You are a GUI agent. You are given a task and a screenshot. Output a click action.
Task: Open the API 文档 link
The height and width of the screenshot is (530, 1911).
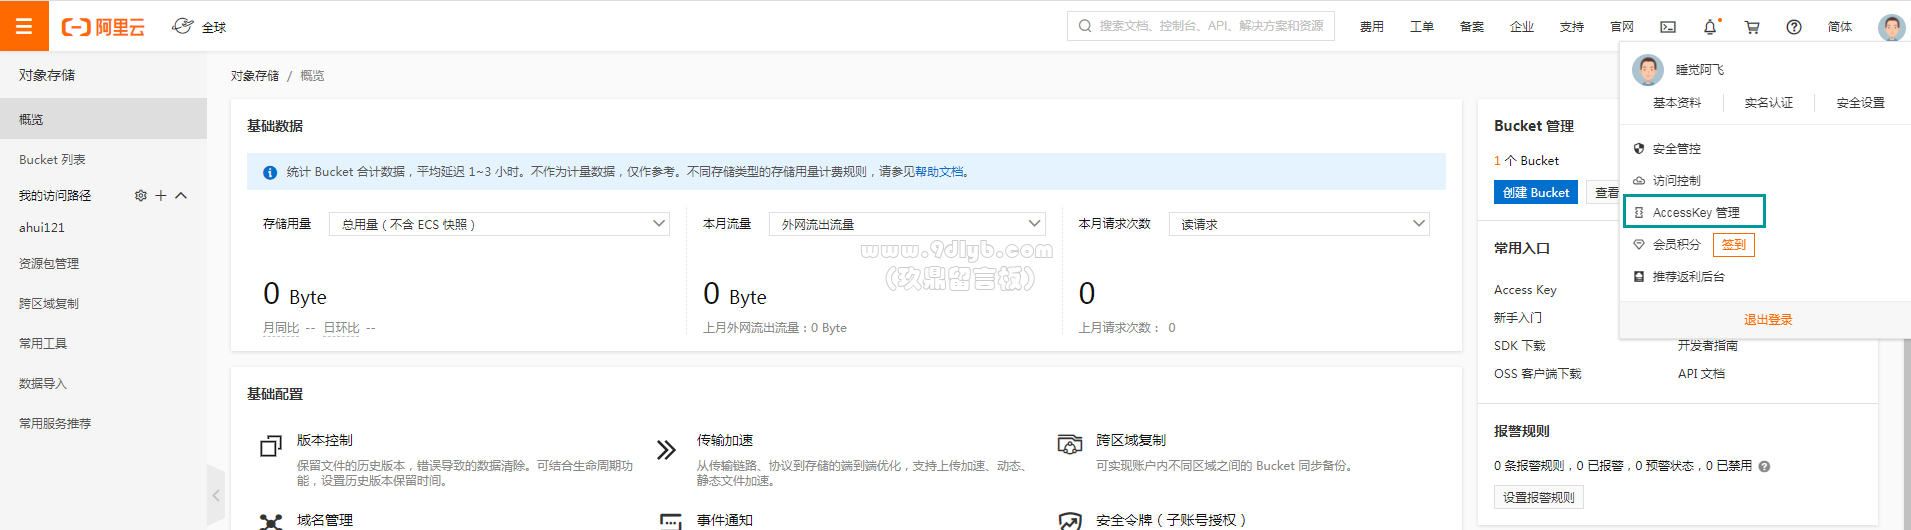[x=1701, y=374]
